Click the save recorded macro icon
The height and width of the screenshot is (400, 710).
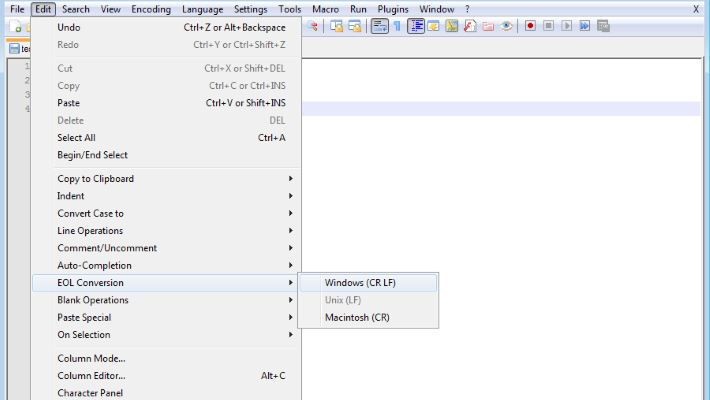tap(603, 26)
